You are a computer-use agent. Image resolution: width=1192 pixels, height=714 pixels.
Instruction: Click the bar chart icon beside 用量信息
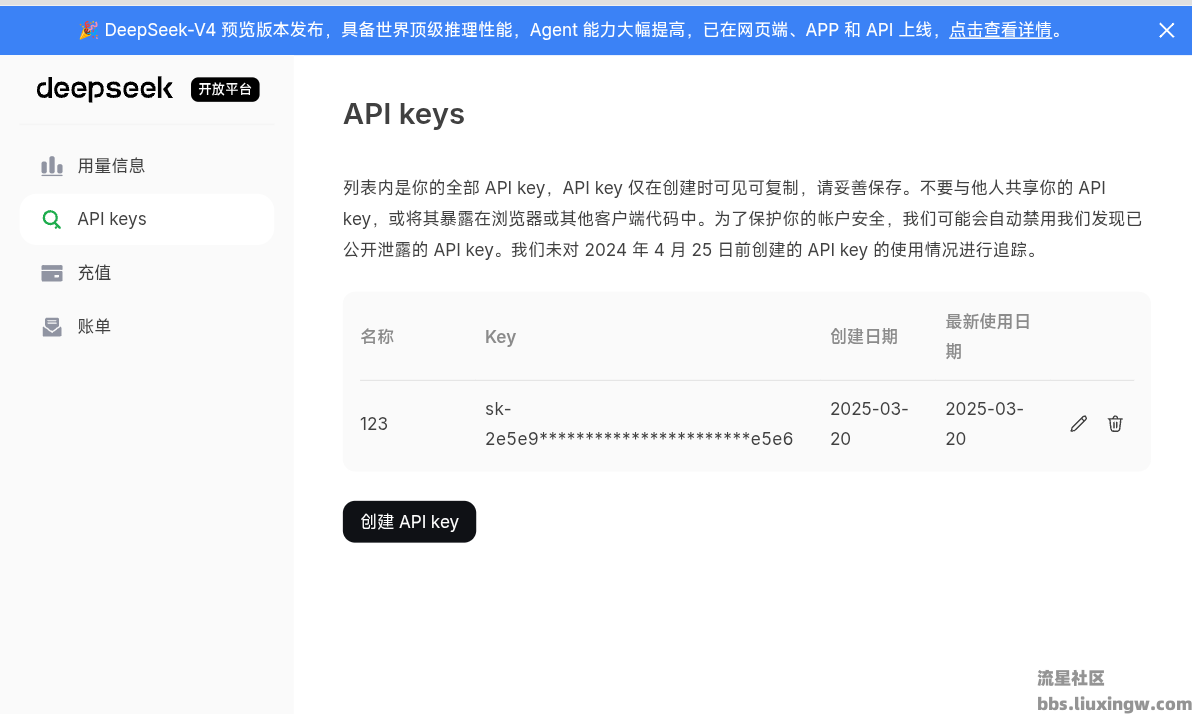[x=52, y=166]
